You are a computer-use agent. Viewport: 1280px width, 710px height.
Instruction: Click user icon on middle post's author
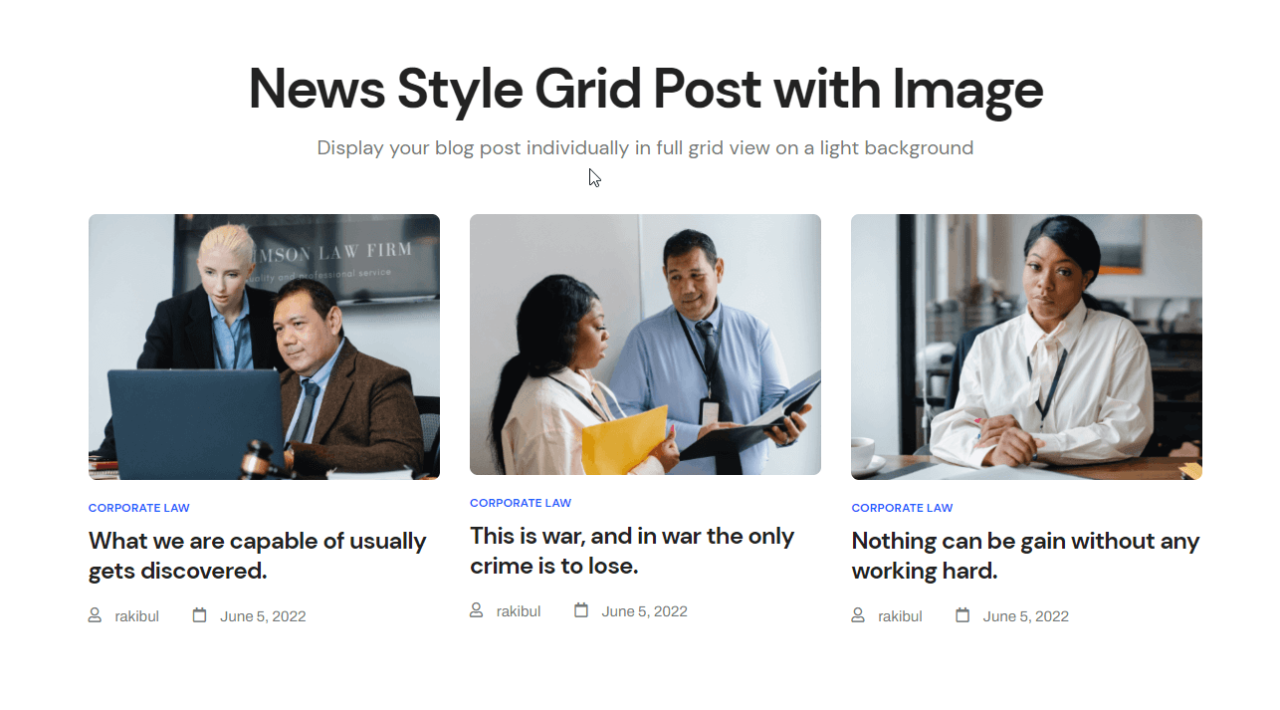point(476,610)
